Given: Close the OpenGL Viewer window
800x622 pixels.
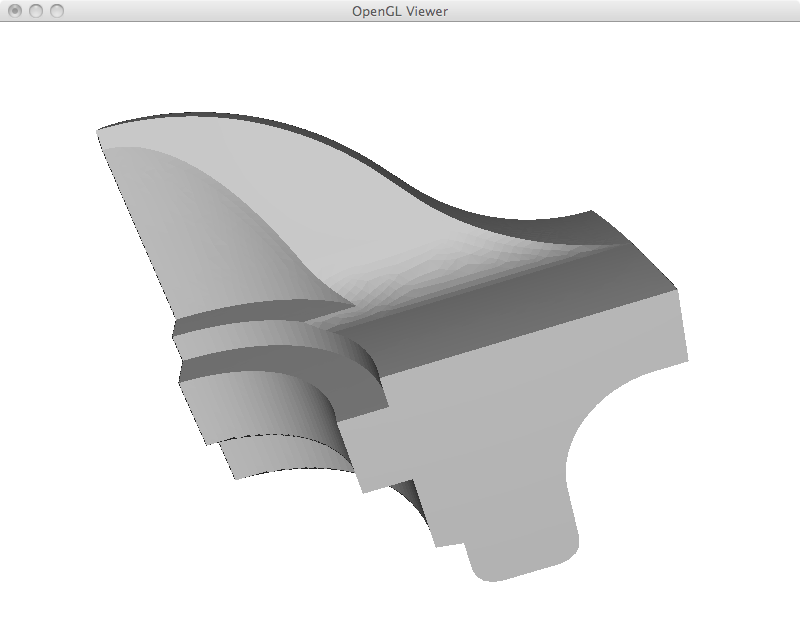Looking at the screenshot, I should (15, 11).
